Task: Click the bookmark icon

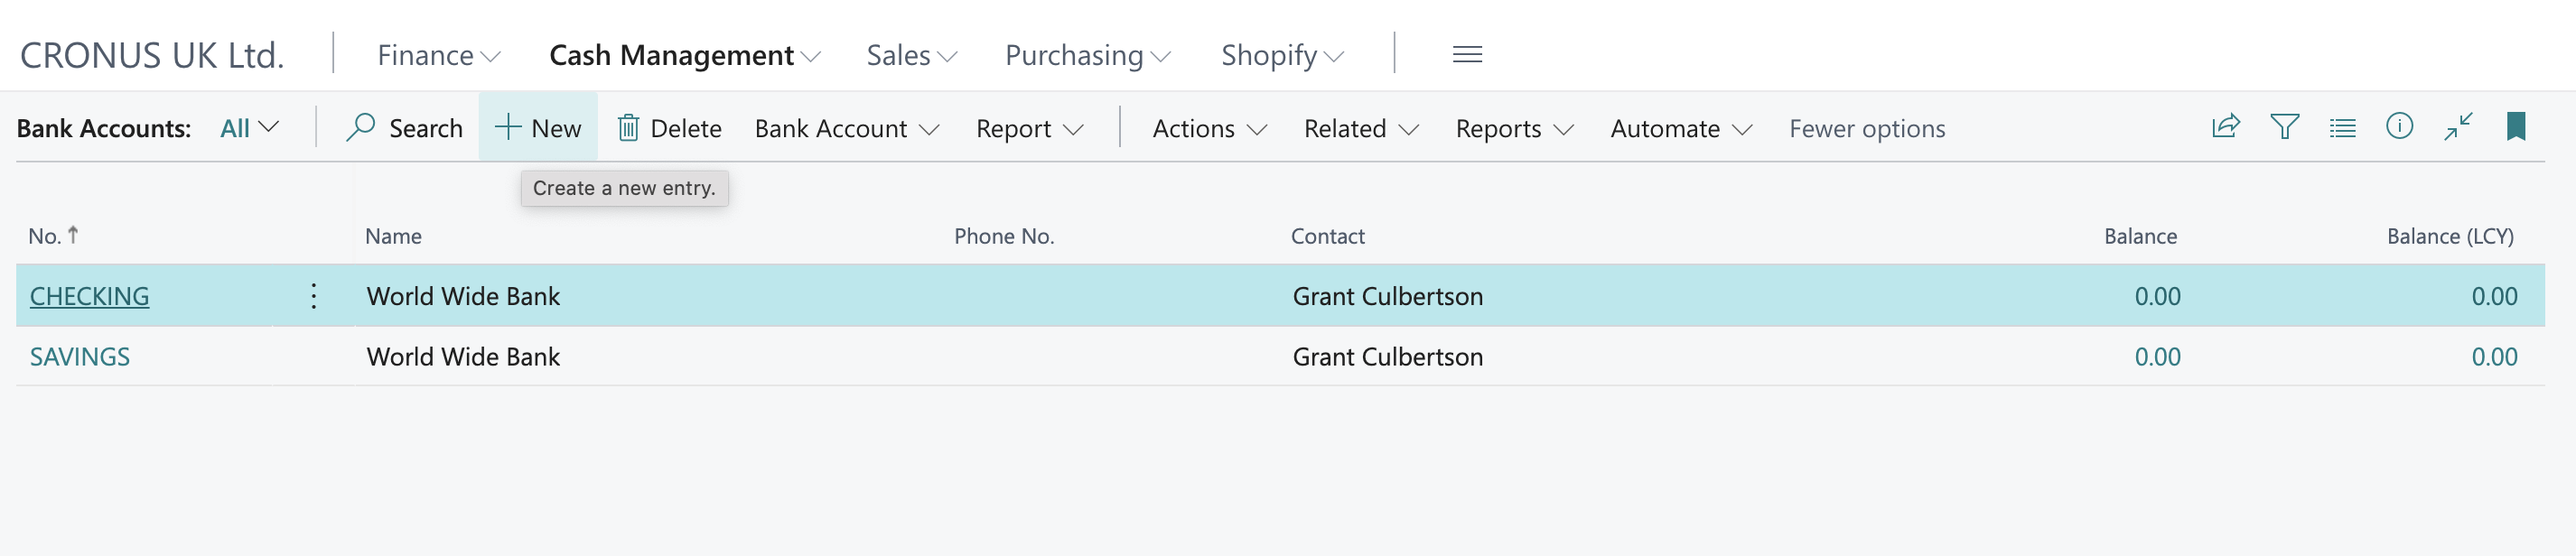Action: point(2516,127)
